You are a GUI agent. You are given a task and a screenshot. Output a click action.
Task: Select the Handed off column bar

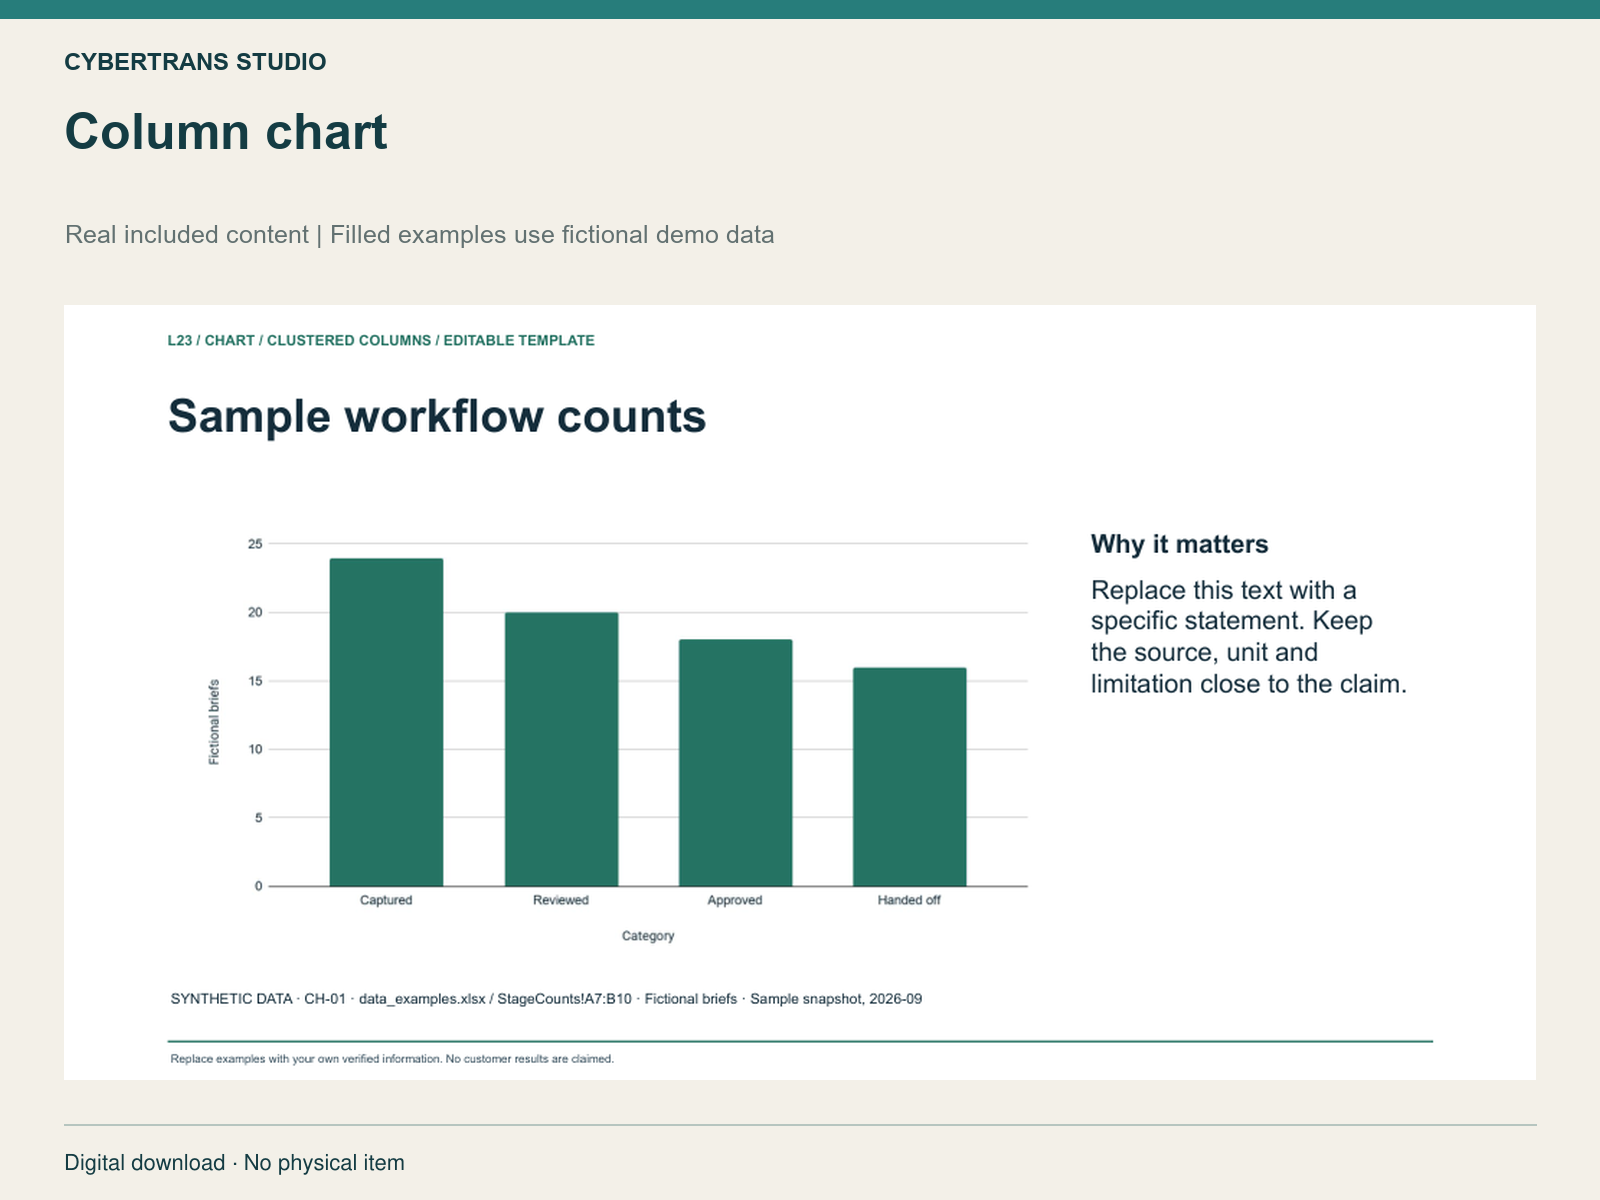click(909, 777)
